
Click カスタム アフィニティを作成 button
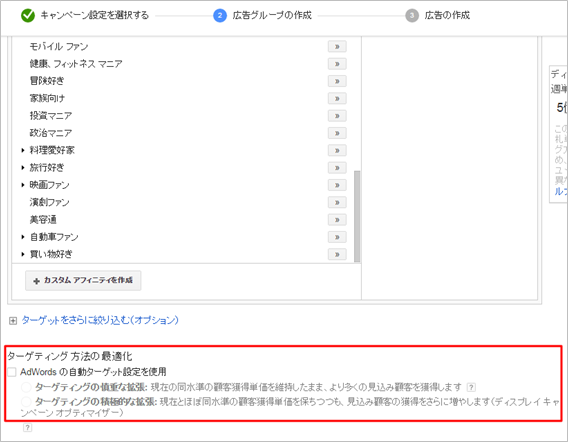(83, 280)
